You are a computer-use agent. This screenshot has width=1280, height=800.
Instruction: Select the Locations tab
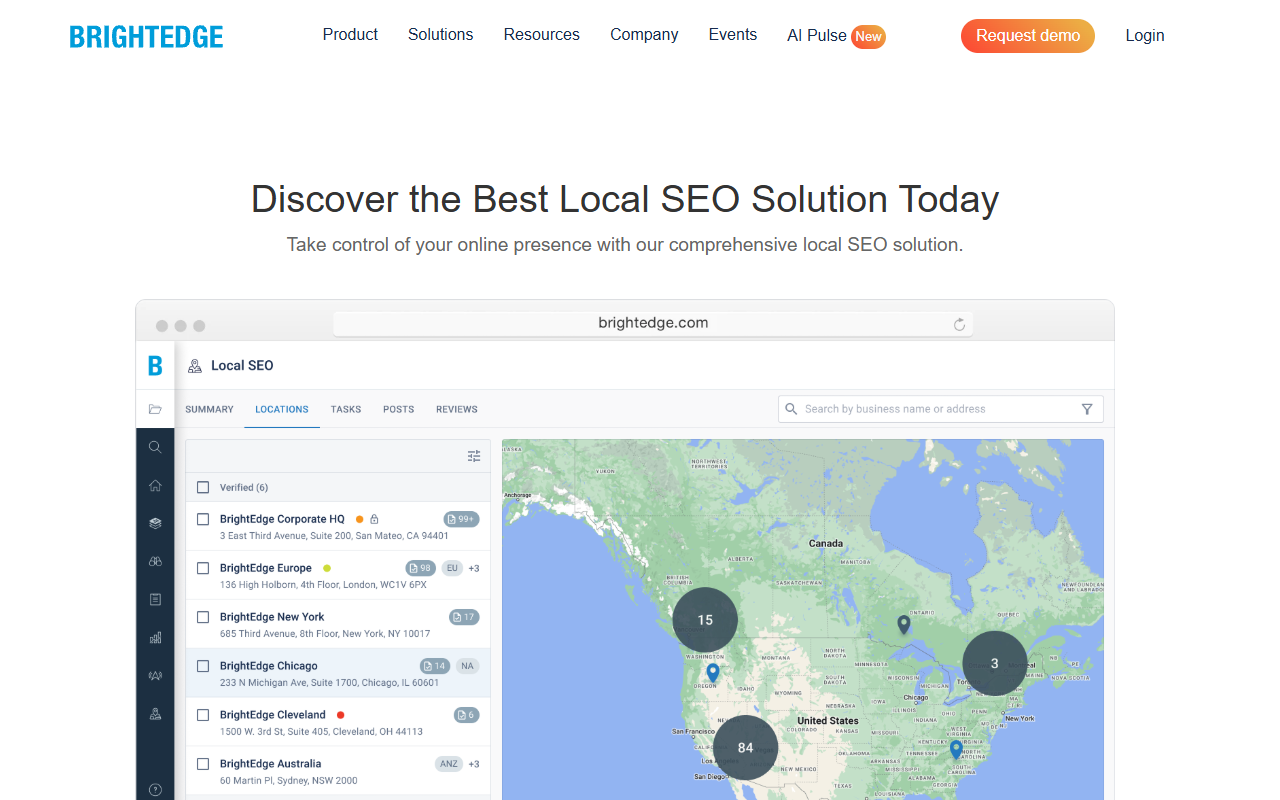(282, 409)
